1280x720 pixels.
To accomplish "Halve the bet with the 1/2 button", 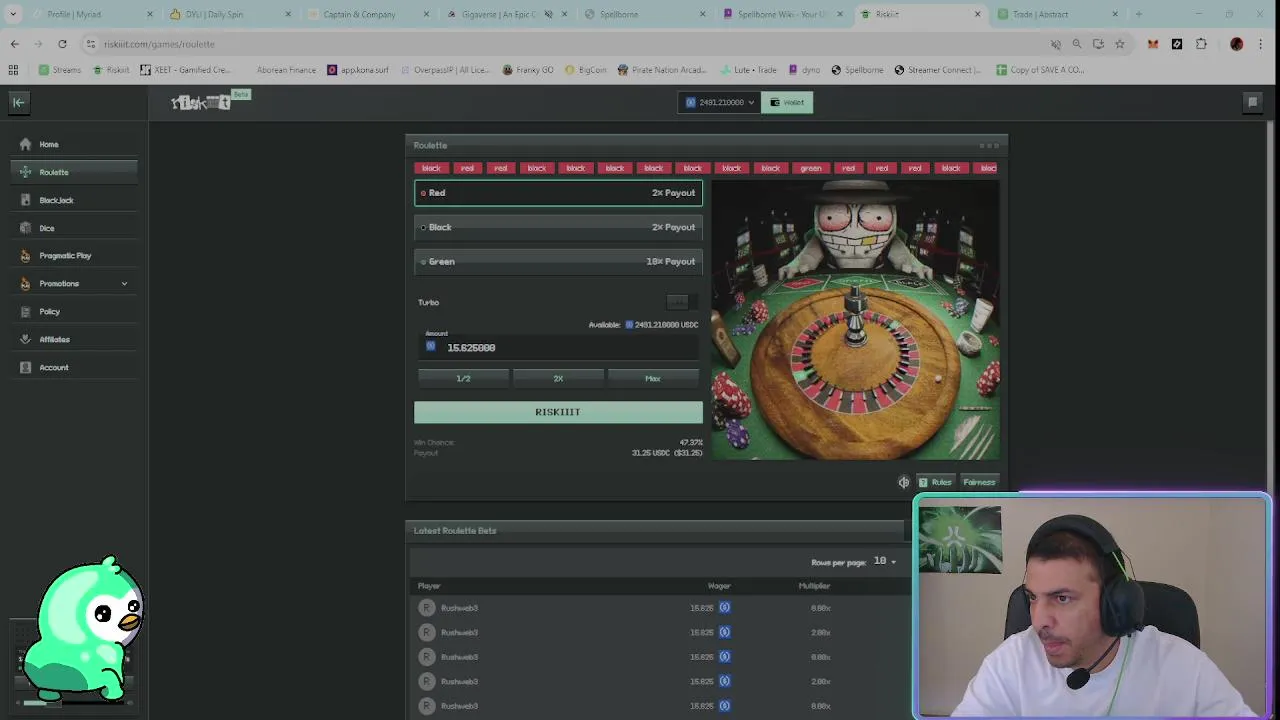I will coord(463,378).
